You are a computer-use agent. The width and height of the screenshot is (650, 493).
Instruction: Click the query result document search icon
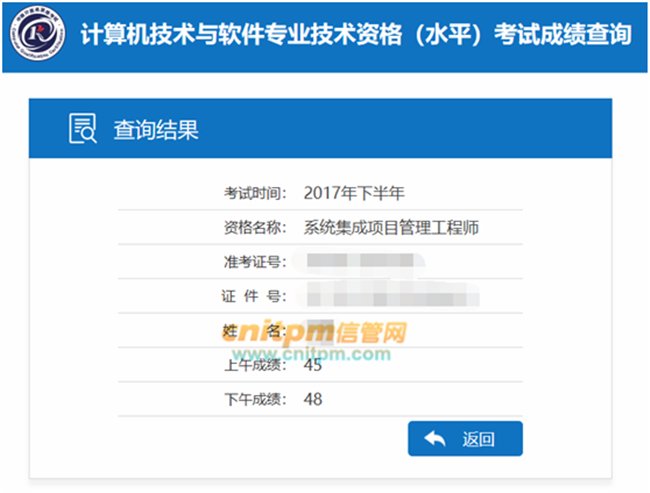[x=81, y=129]
